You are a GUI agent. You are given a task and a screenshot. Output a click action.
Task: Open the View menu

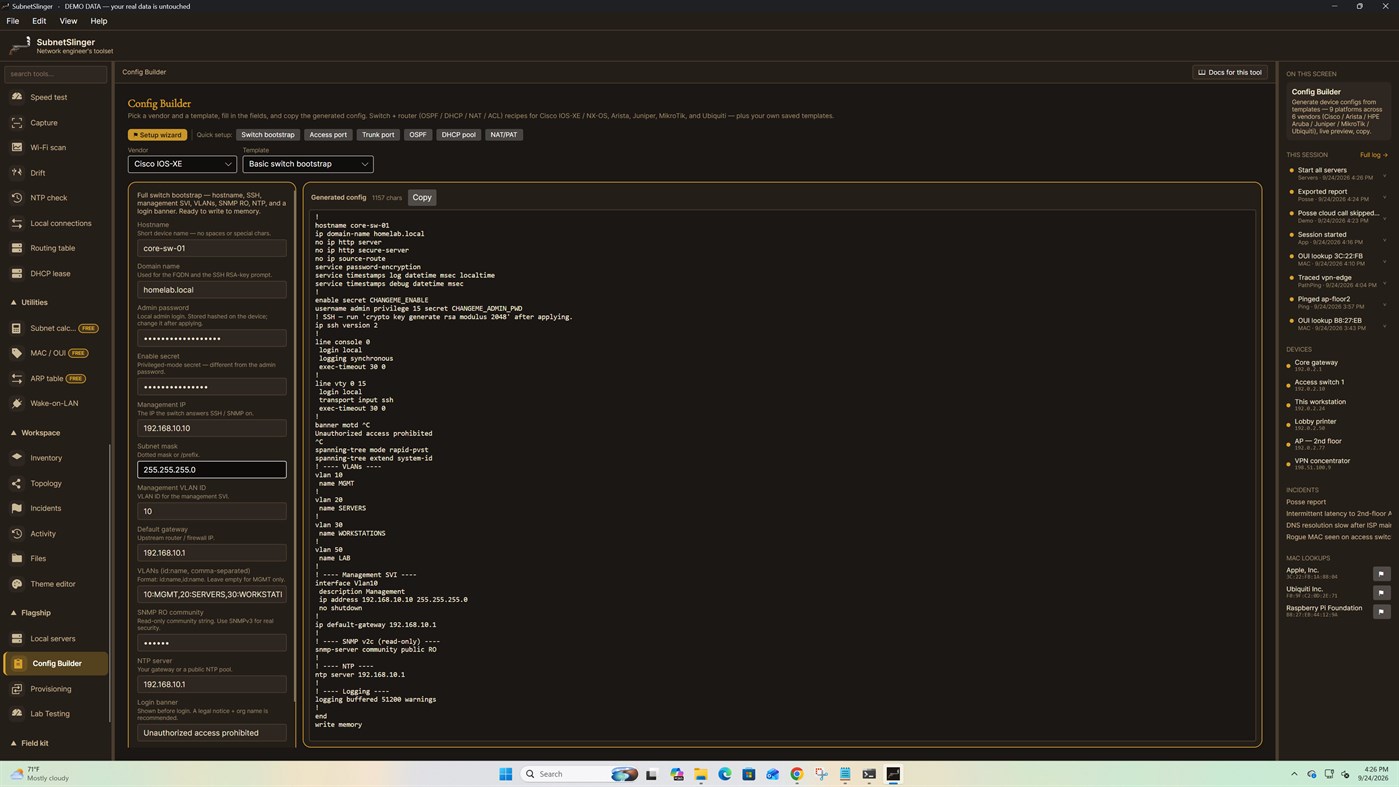[x=68, y=21]
